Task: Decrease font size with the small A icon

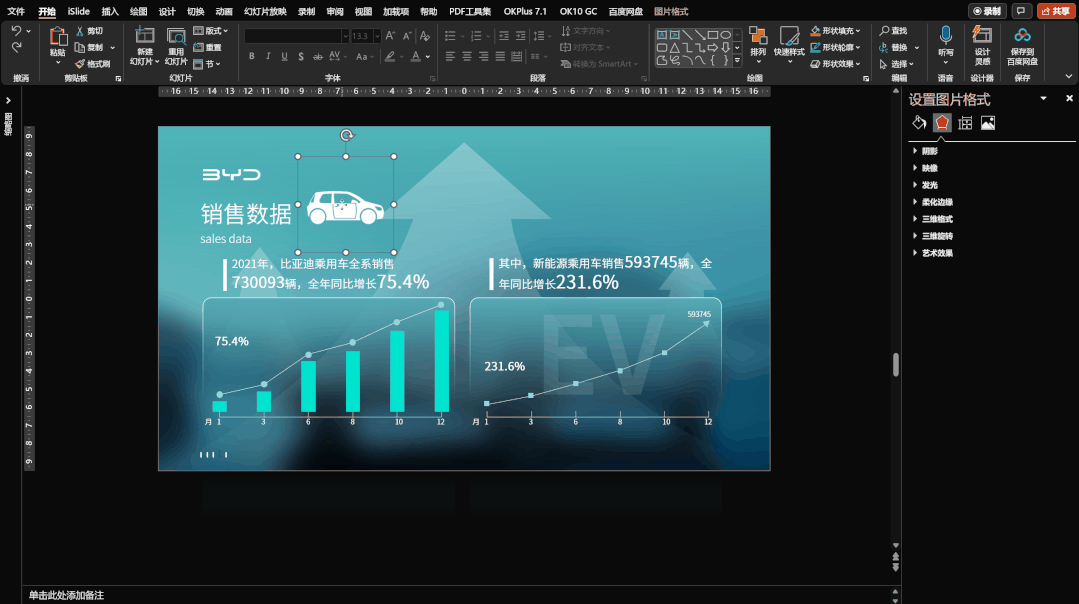Action: point(407,36)
